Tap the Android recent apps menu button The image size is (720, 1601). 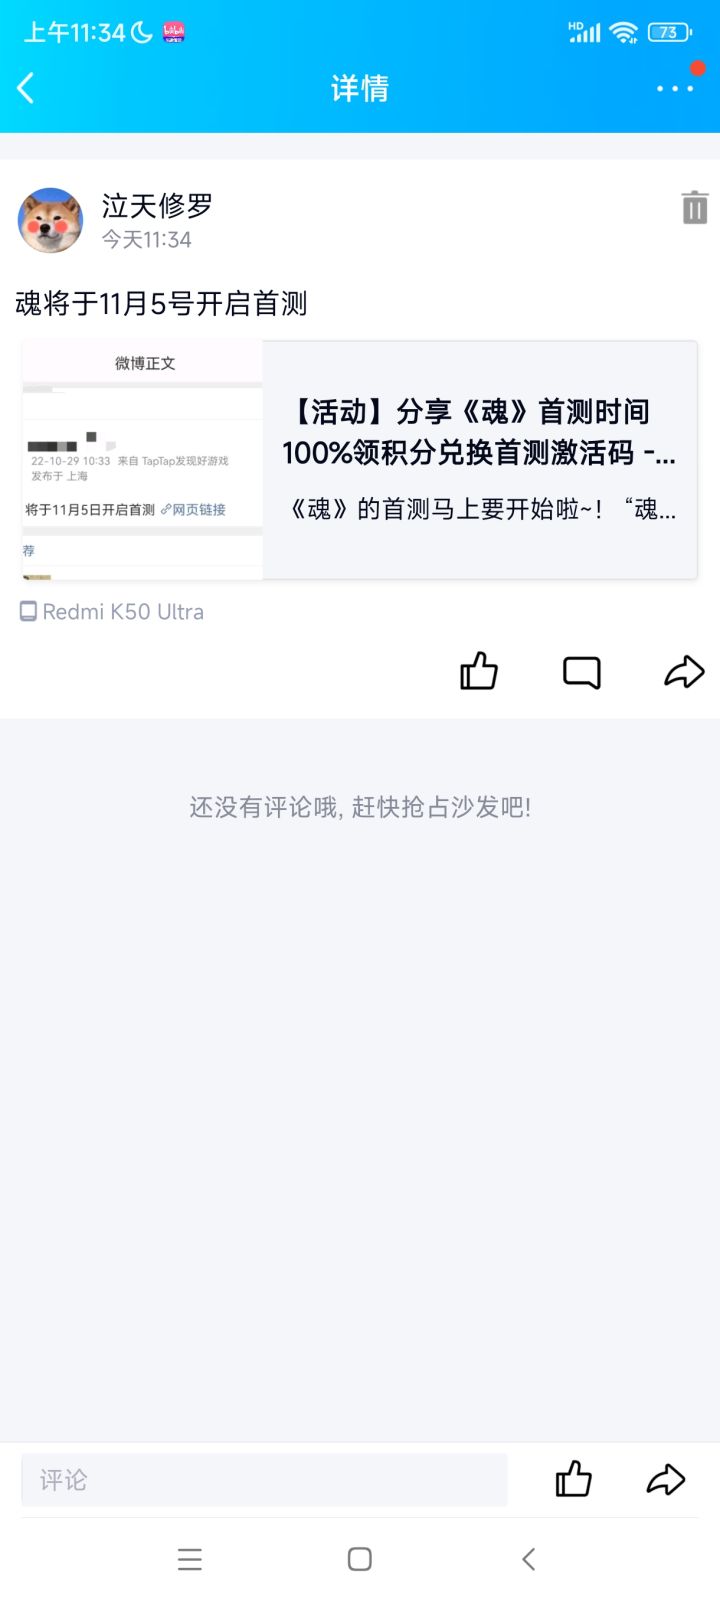click(190, 1559)
